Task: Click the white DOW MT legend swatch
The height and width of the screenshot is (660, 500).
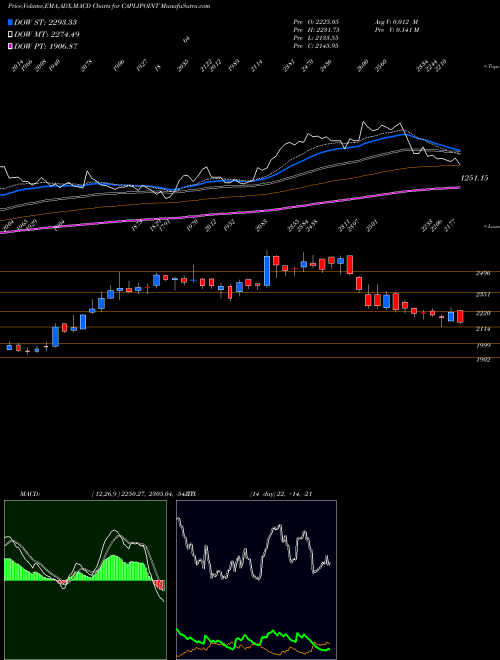Action: point(10,34)
